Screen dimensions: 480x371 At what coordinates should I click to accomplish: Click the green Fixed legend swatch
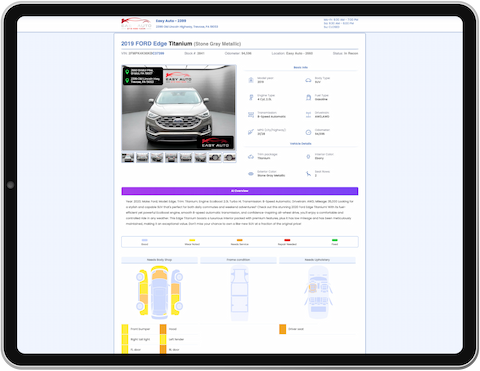coord(335,240)
